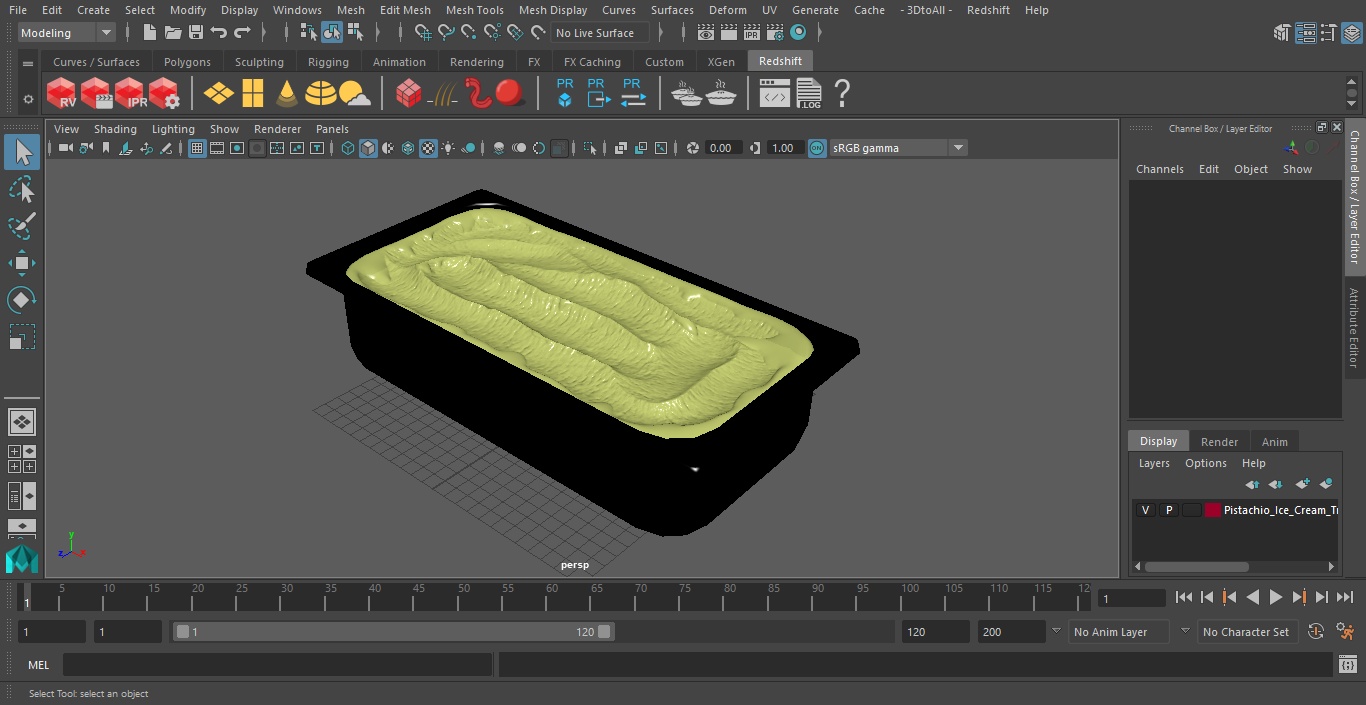Step back one frame button
Image resolution: width=1366 pixels, height=705 pixels.
(1207, 597)
